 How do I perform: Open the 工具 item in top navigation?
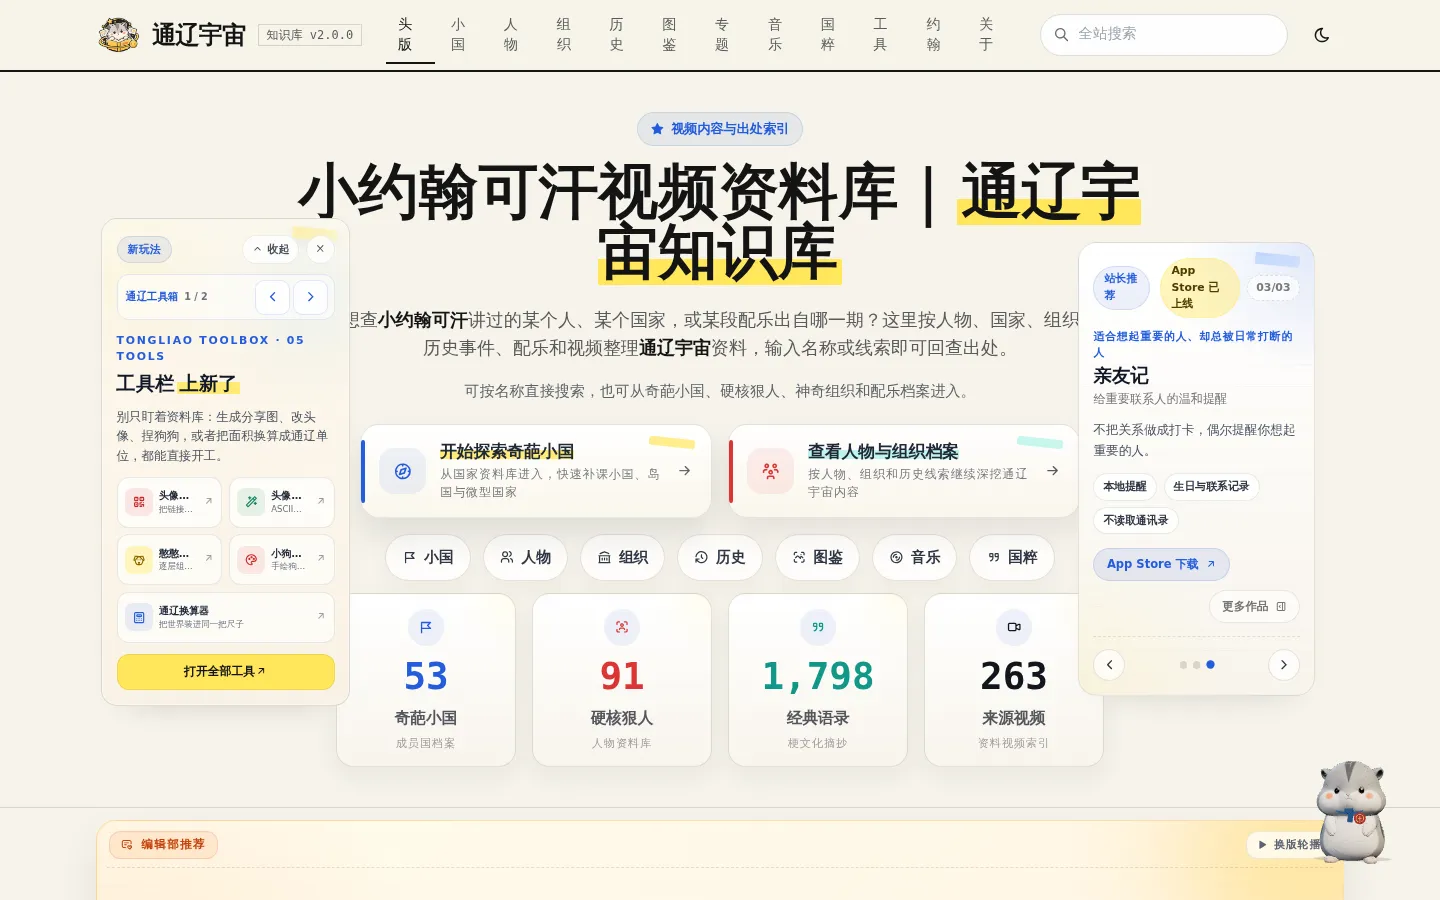coord(880,35)
